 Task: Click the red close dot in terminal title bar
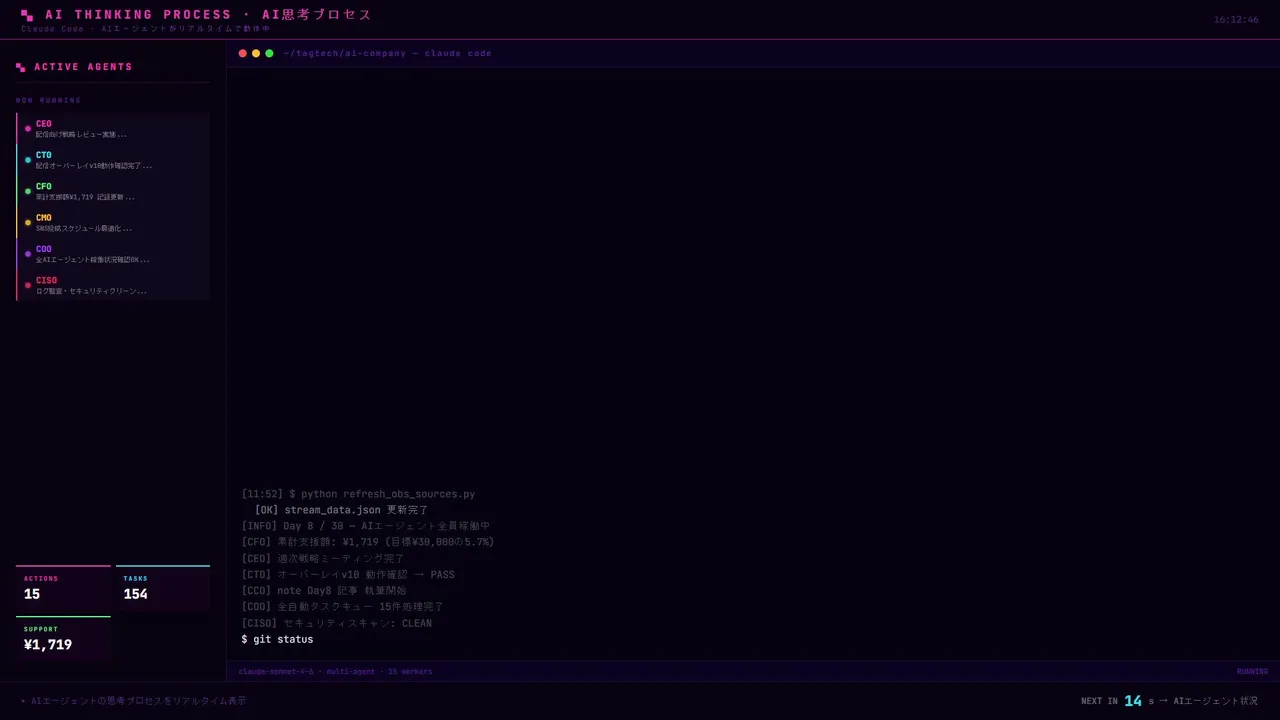pos(243,53)
